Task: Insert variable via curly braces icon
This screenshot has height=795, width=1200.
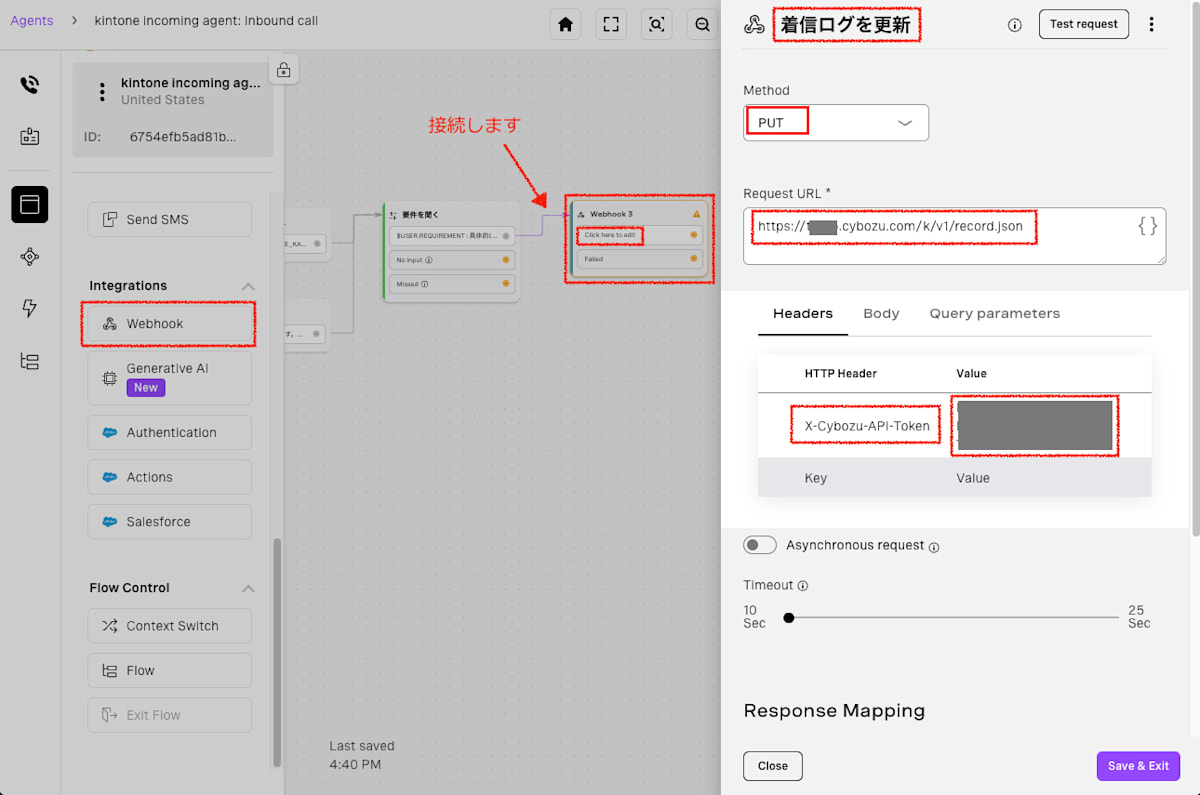Action: 1148,226
